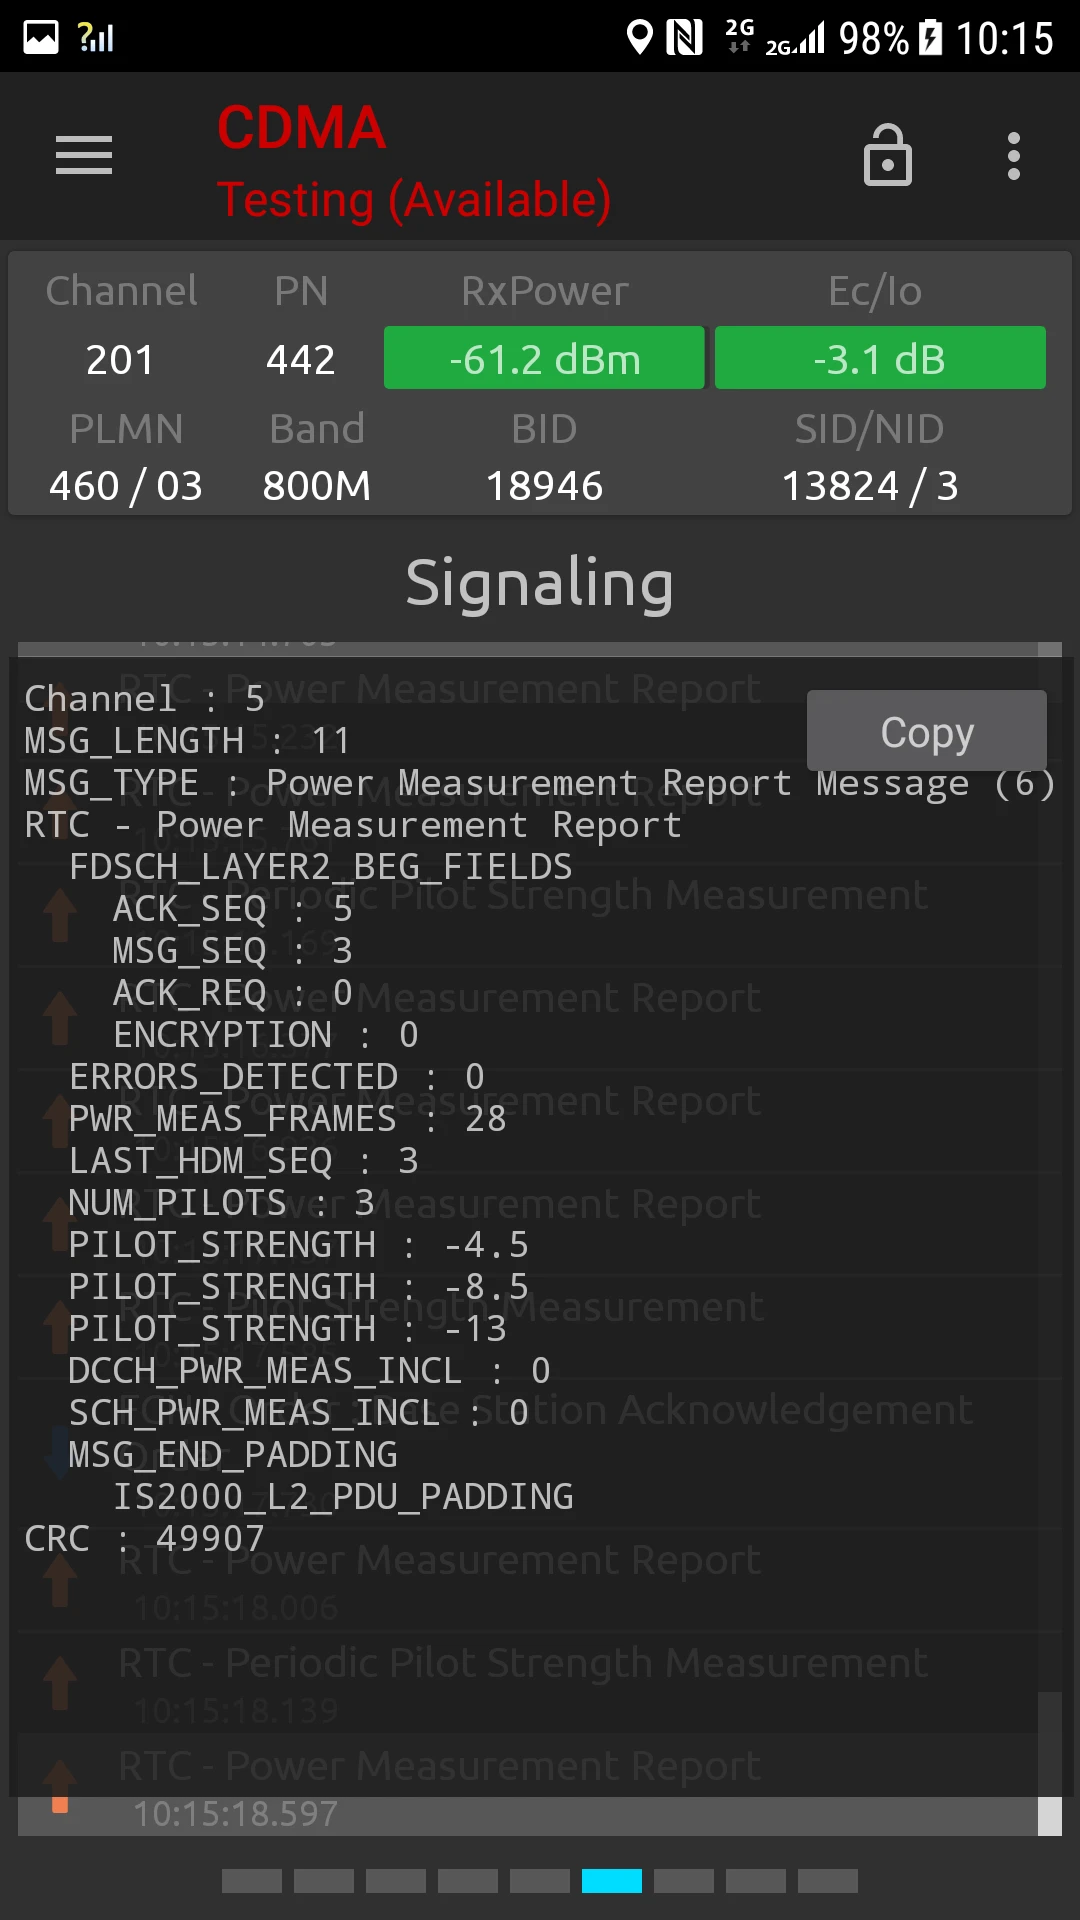The width and height of the screenshot is (1080, 1920).
Task: Click the signaling list scrollbar thumb
Action: click(1049, 1815)
